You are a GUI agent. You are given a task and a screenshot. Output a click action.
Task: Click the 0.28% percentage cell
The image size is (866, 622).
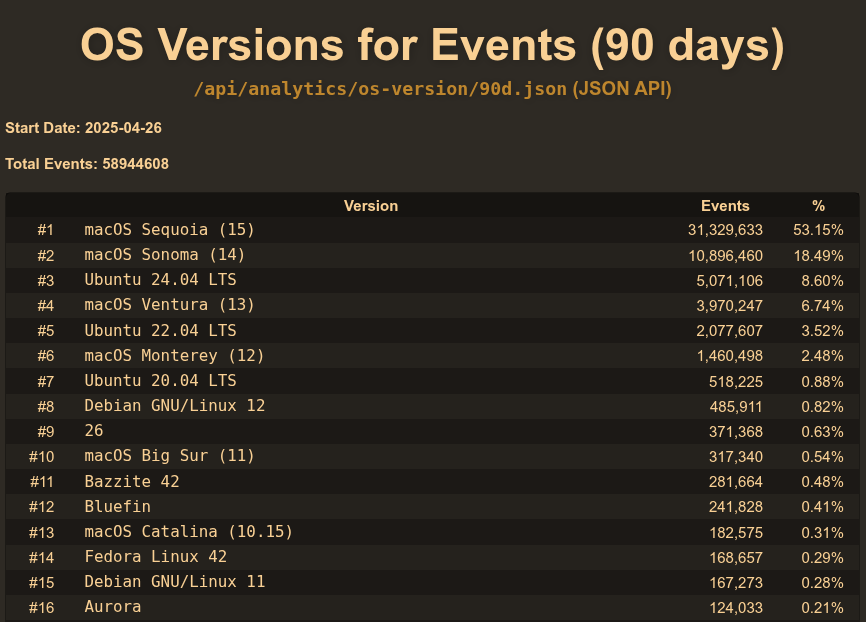click(822, 583)
